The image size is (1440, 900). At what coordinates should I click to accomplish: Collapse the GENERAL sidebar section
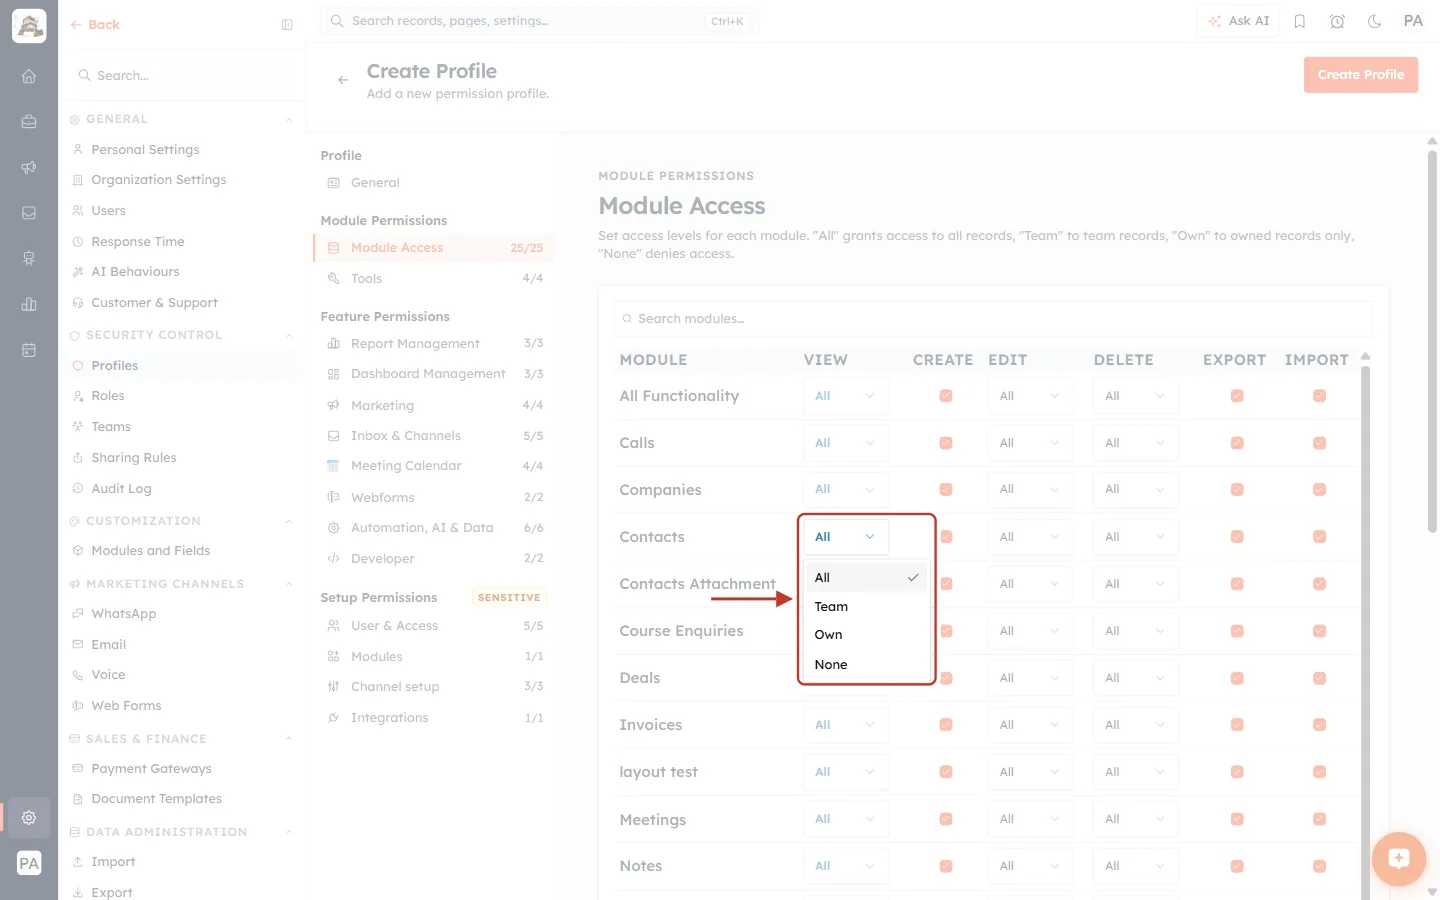click(x=289, y=120)
